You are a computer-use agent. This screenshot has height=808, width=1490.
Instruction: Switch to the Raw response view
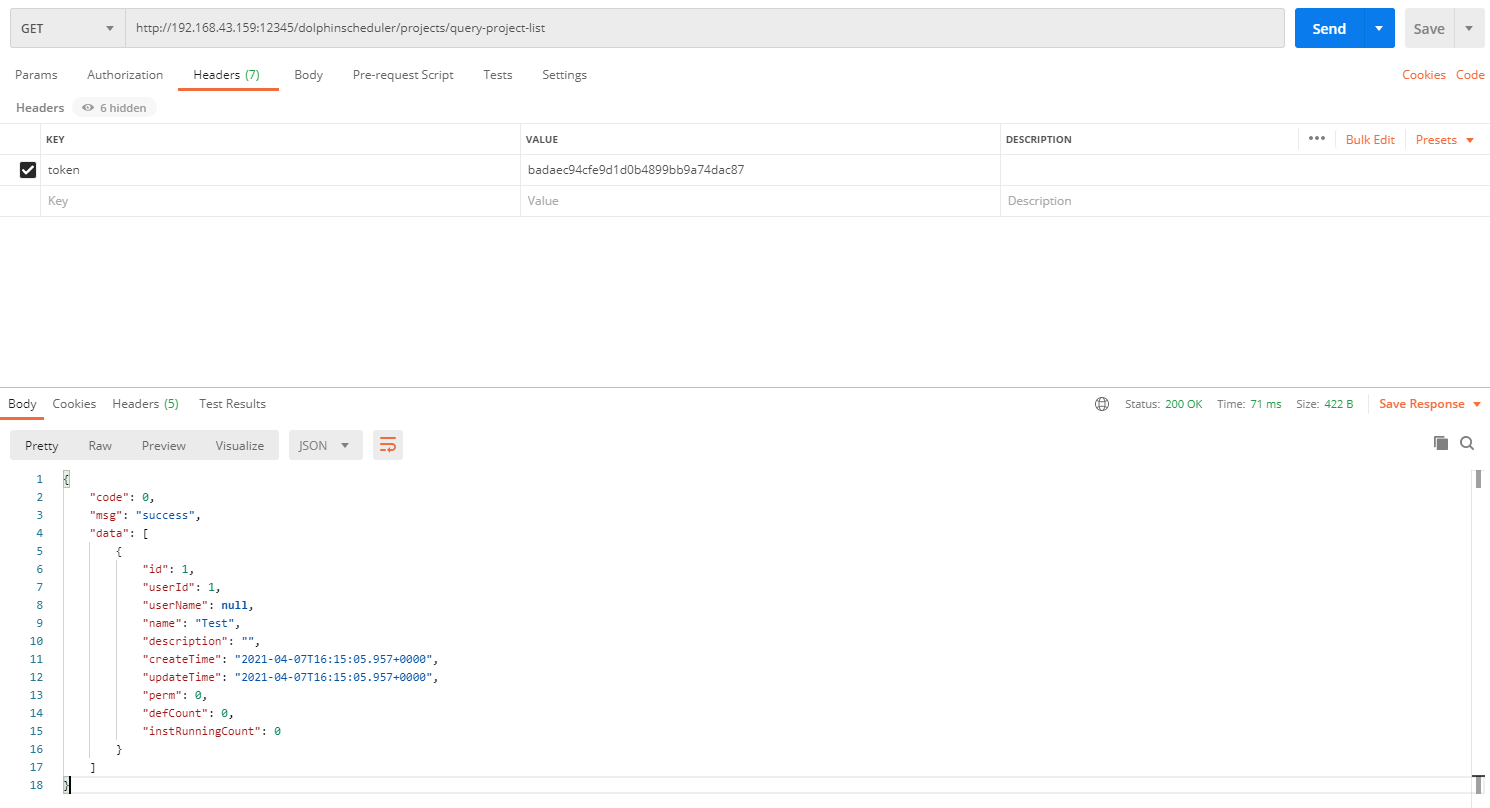pos(99,444)
